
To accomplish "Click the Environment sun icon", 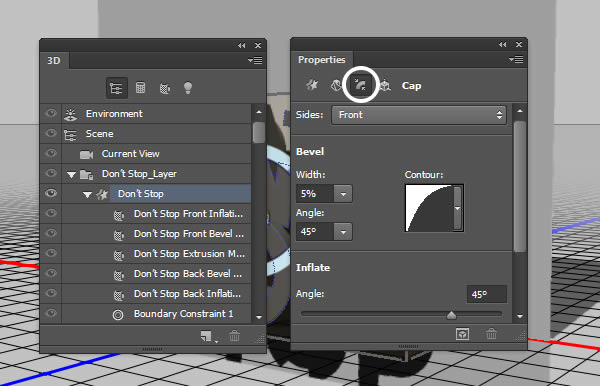I will tap(71, 114).
